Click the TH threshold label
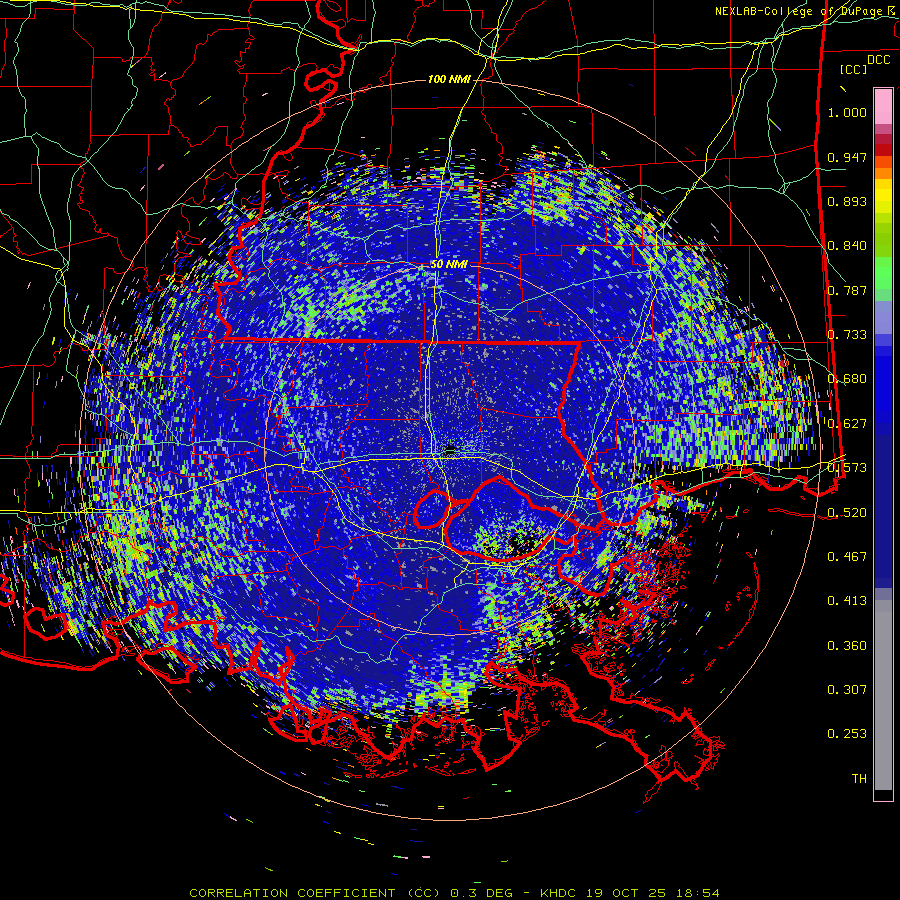This screenshot has width=900, height=900. pyautogui.click(x=859, y=779)
